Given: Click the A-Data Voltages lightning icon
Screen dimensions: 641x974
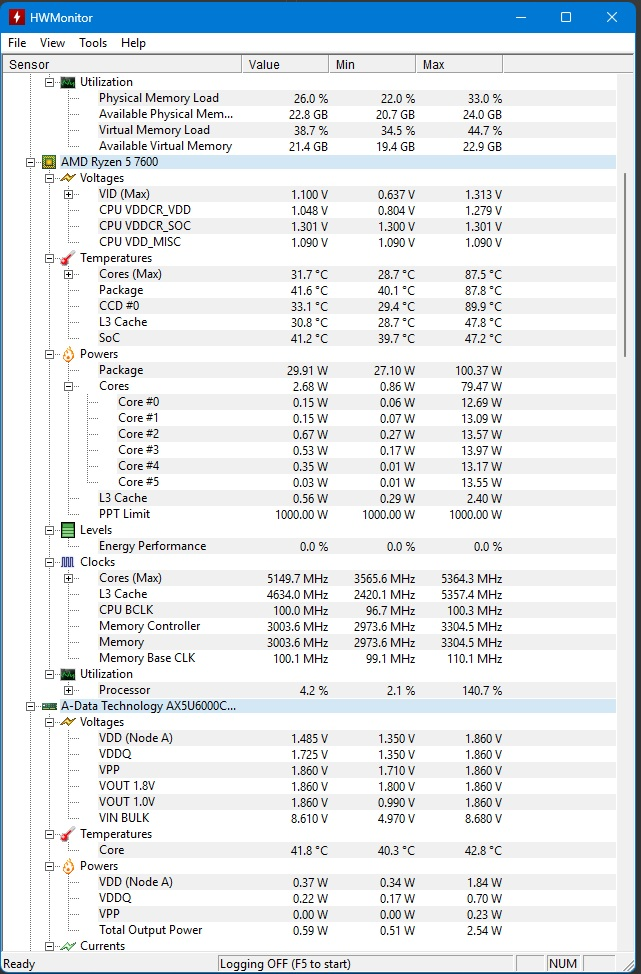Looking at the screenshot, I should [68, 722].
